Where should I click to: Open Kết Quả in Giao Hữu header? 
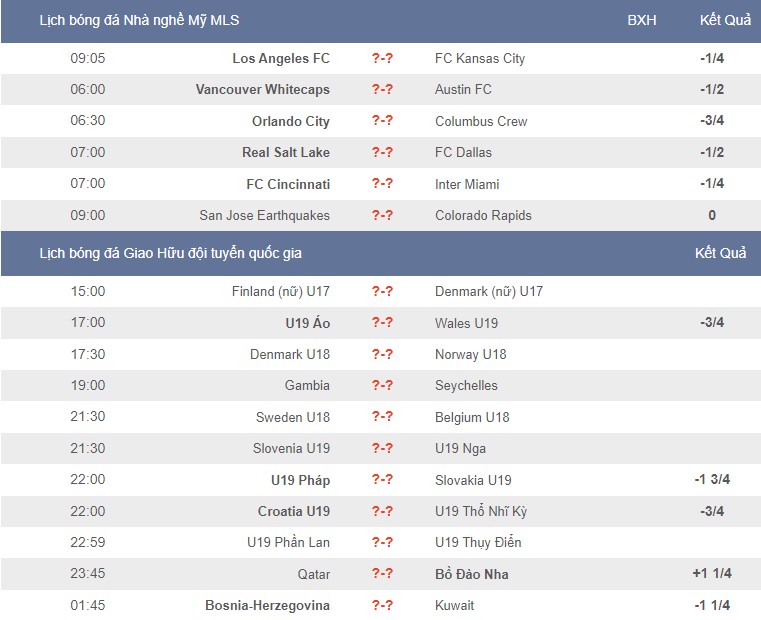(x=720, y=253)
